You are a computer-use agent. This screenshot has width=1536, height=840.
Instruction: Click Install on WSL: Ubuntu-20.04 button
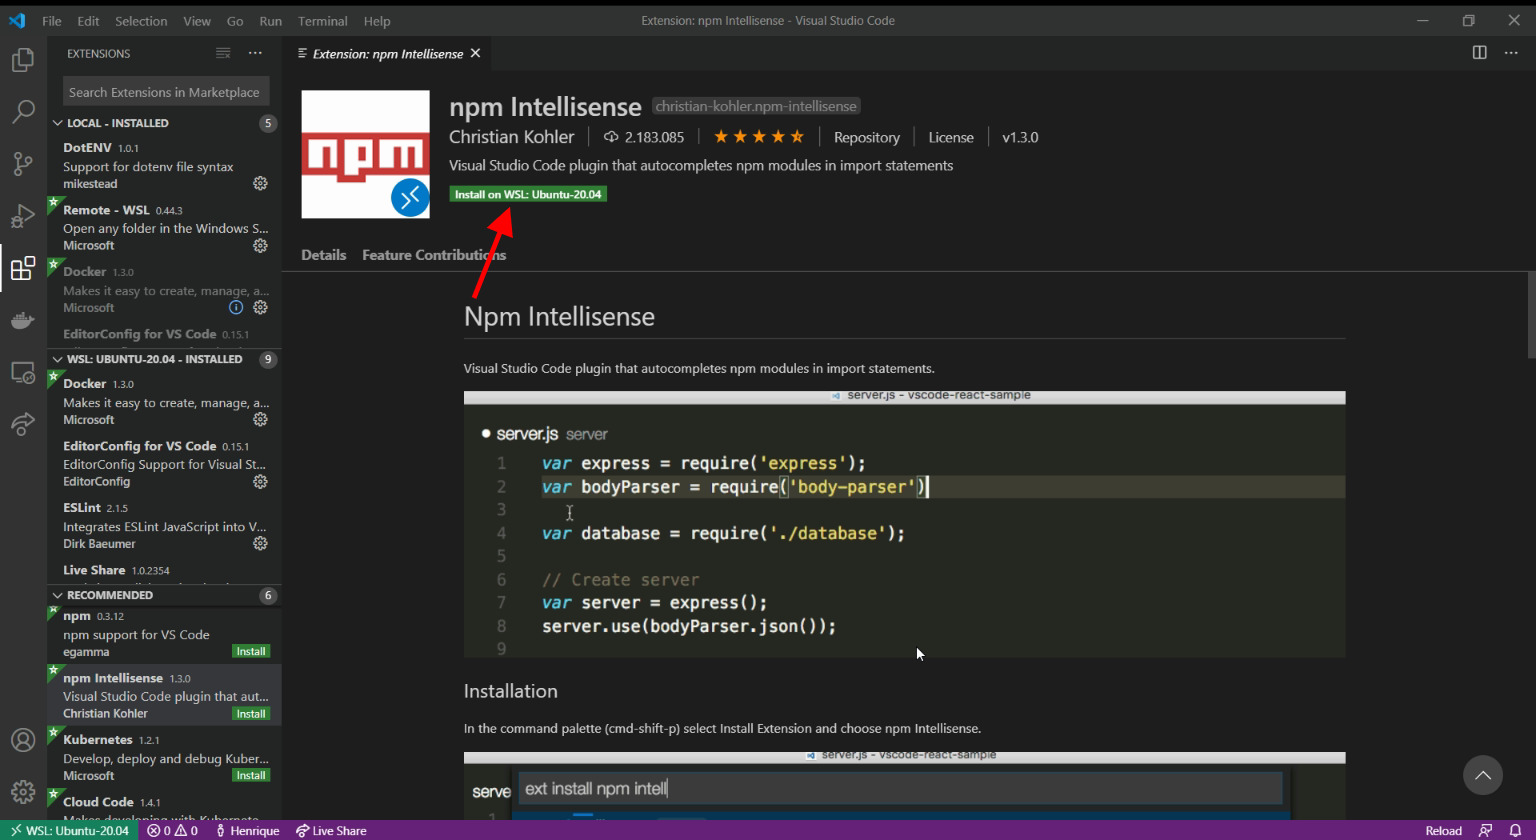[528, 194]
